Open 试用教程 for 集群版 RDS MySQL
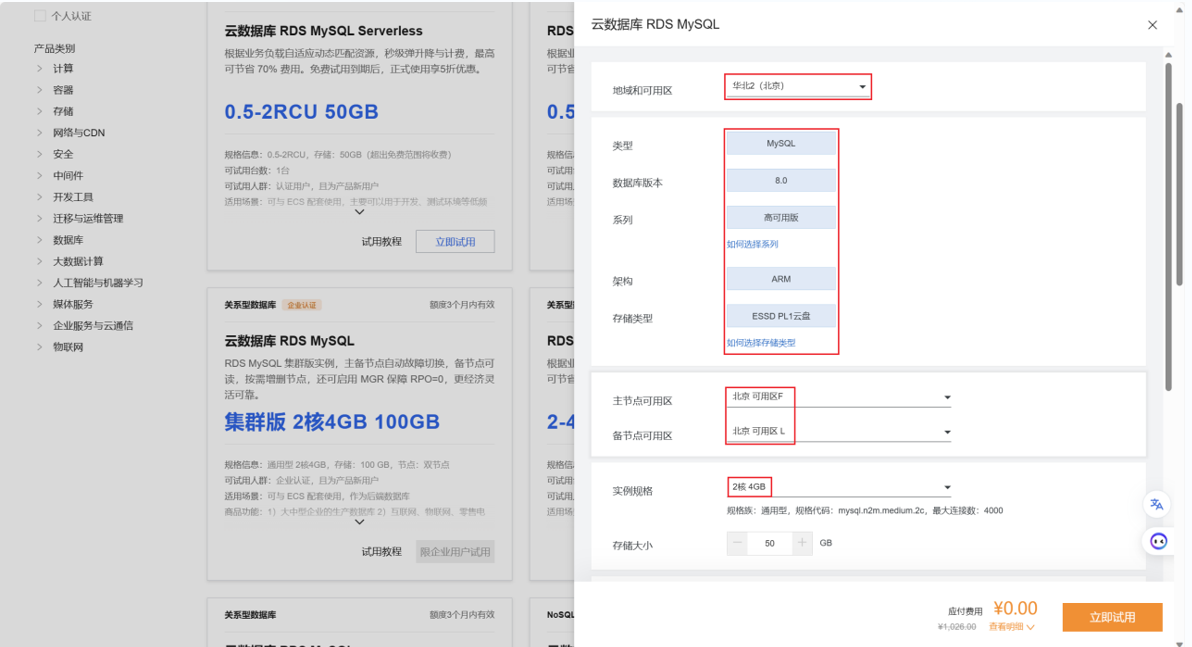Screen dimensions: 1192x647 tap(382, 552)
